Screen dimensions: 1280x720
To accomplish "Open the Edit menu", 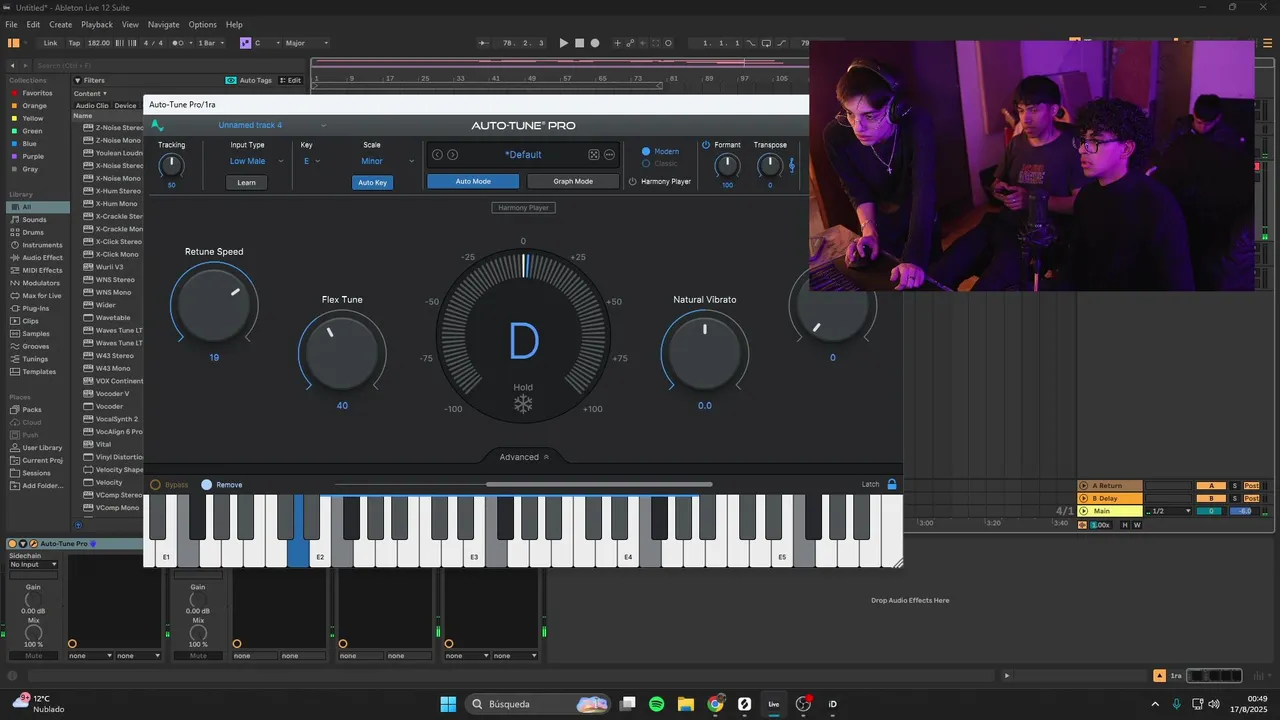I will pos(33,24).
